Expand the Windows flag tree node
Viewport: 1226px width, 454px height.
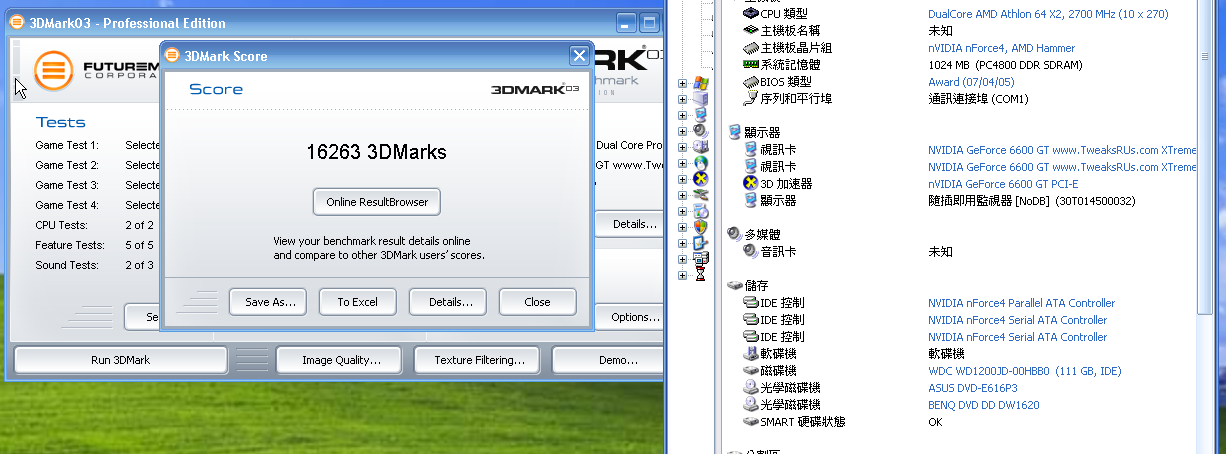coord(682,83)
